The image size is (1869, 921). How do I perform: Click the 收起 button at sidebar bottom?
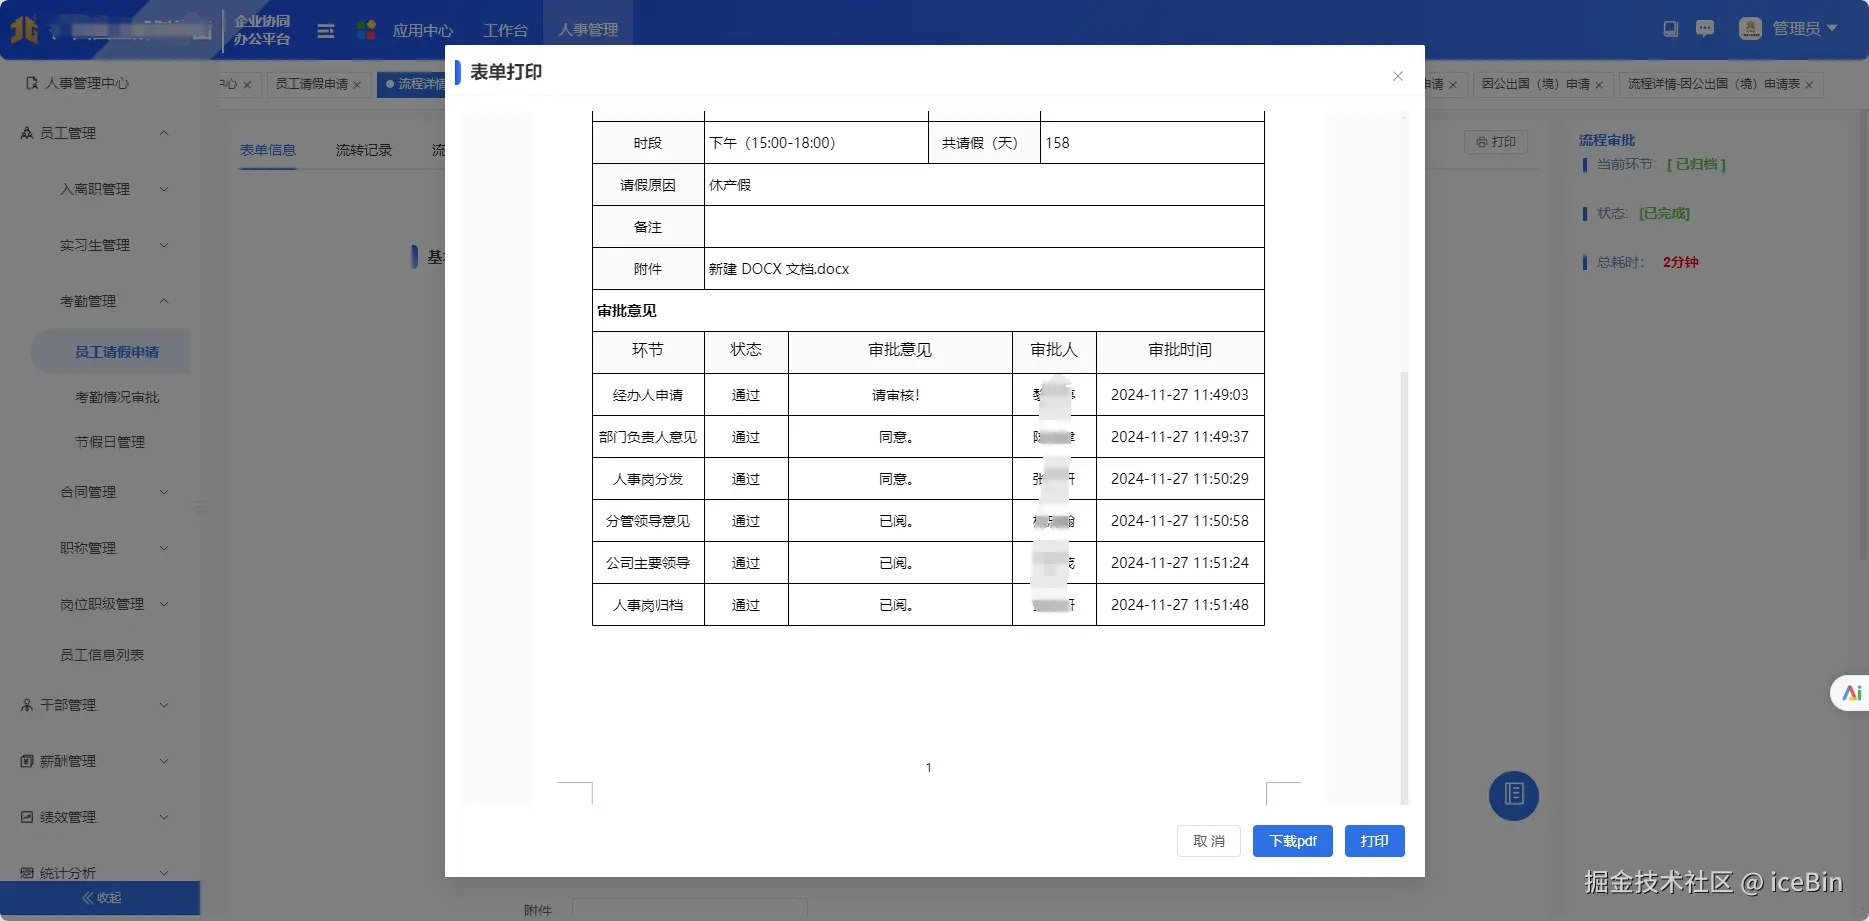pyautogui.click(x=101, y=897)
